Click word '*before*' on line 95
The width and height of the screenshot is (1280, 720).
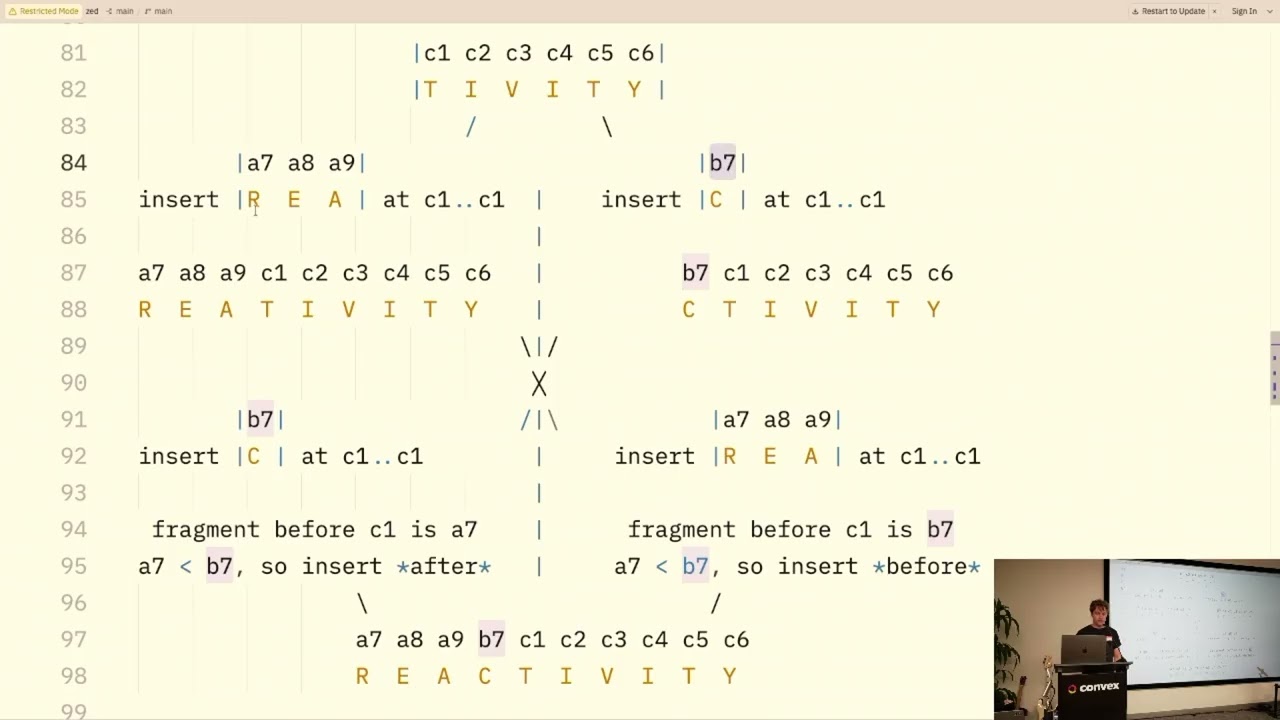[927, 566]
